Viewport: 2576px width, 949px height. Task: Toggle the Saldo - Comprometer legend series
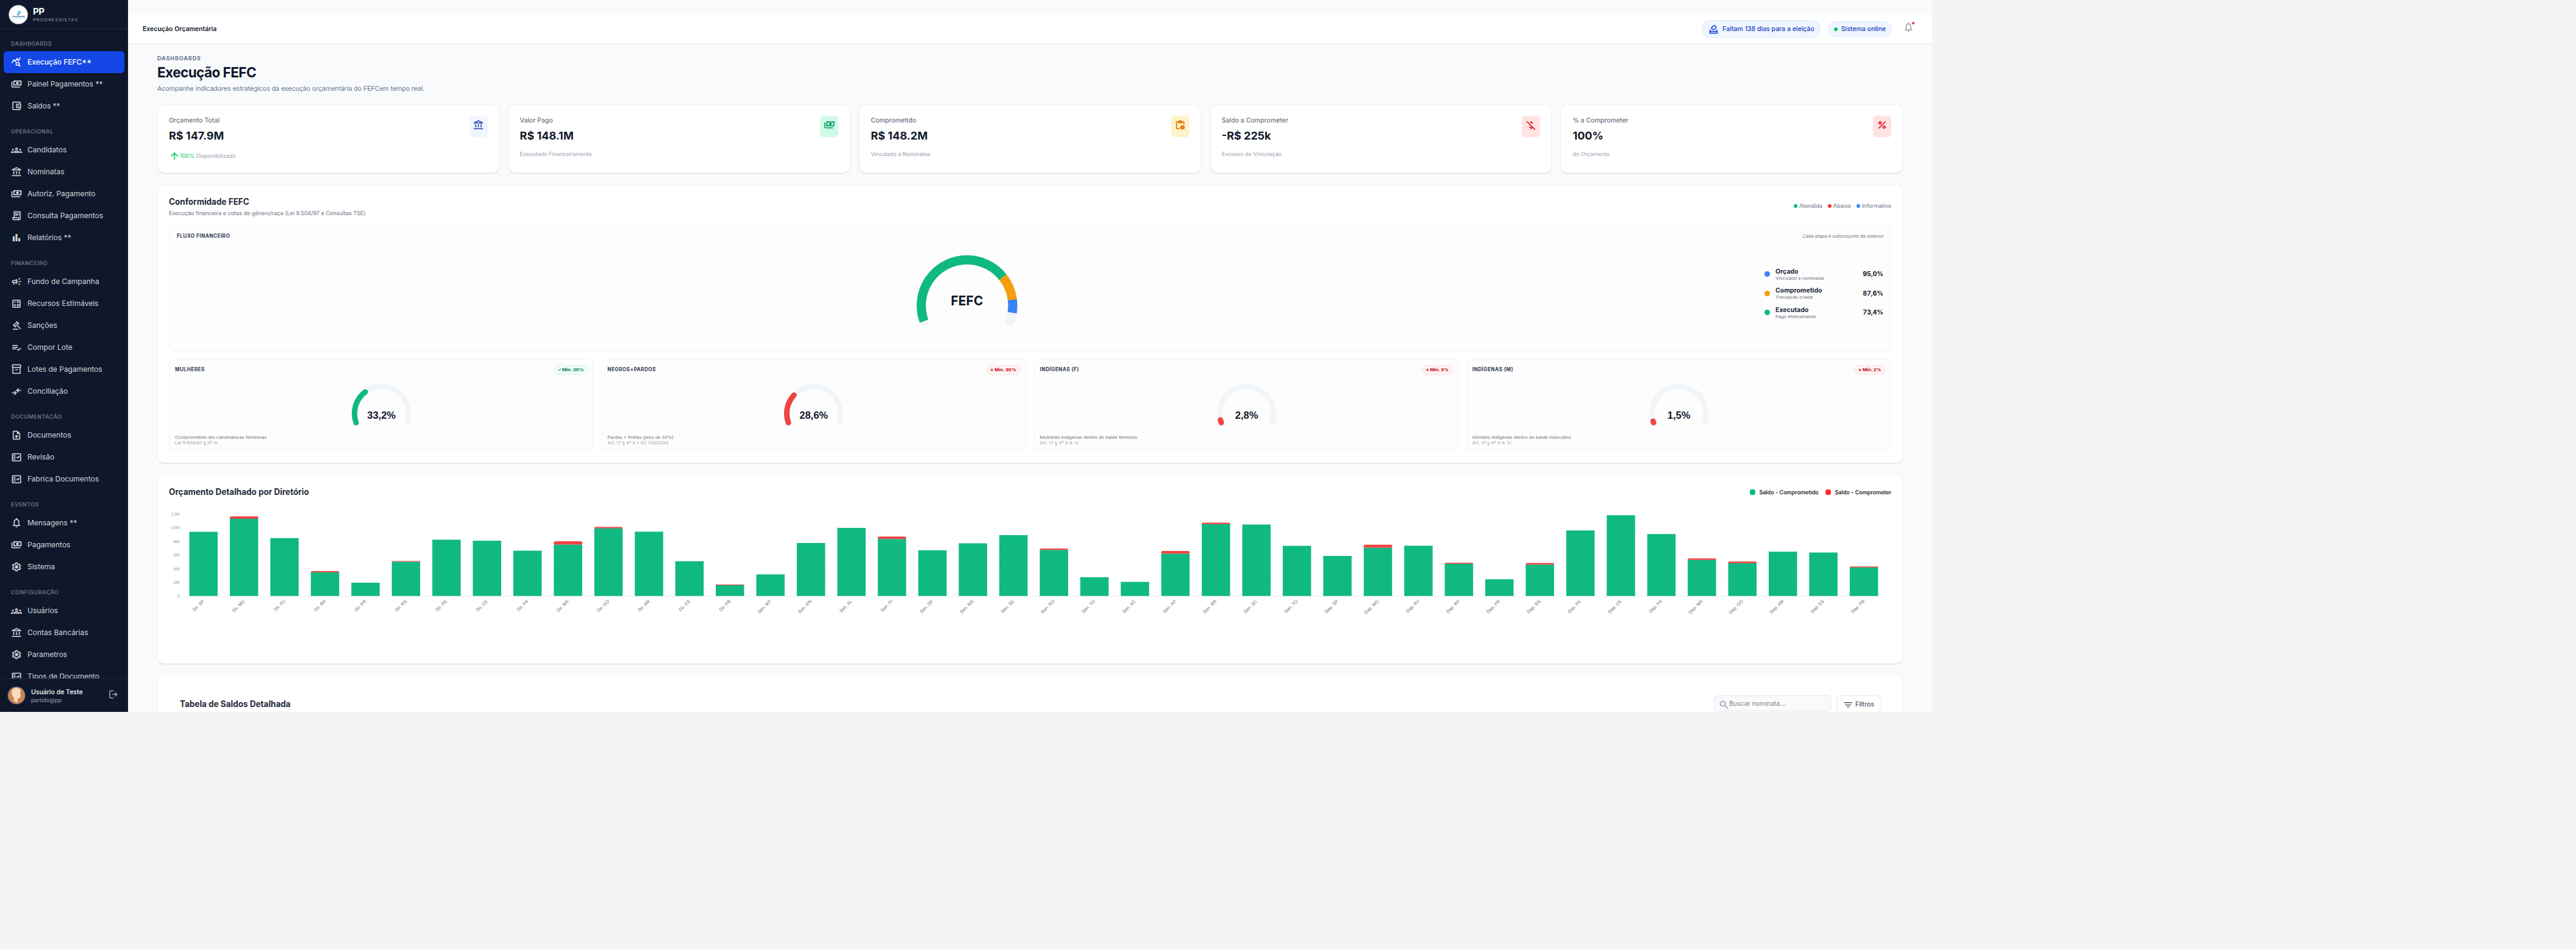pos(1858,492)
